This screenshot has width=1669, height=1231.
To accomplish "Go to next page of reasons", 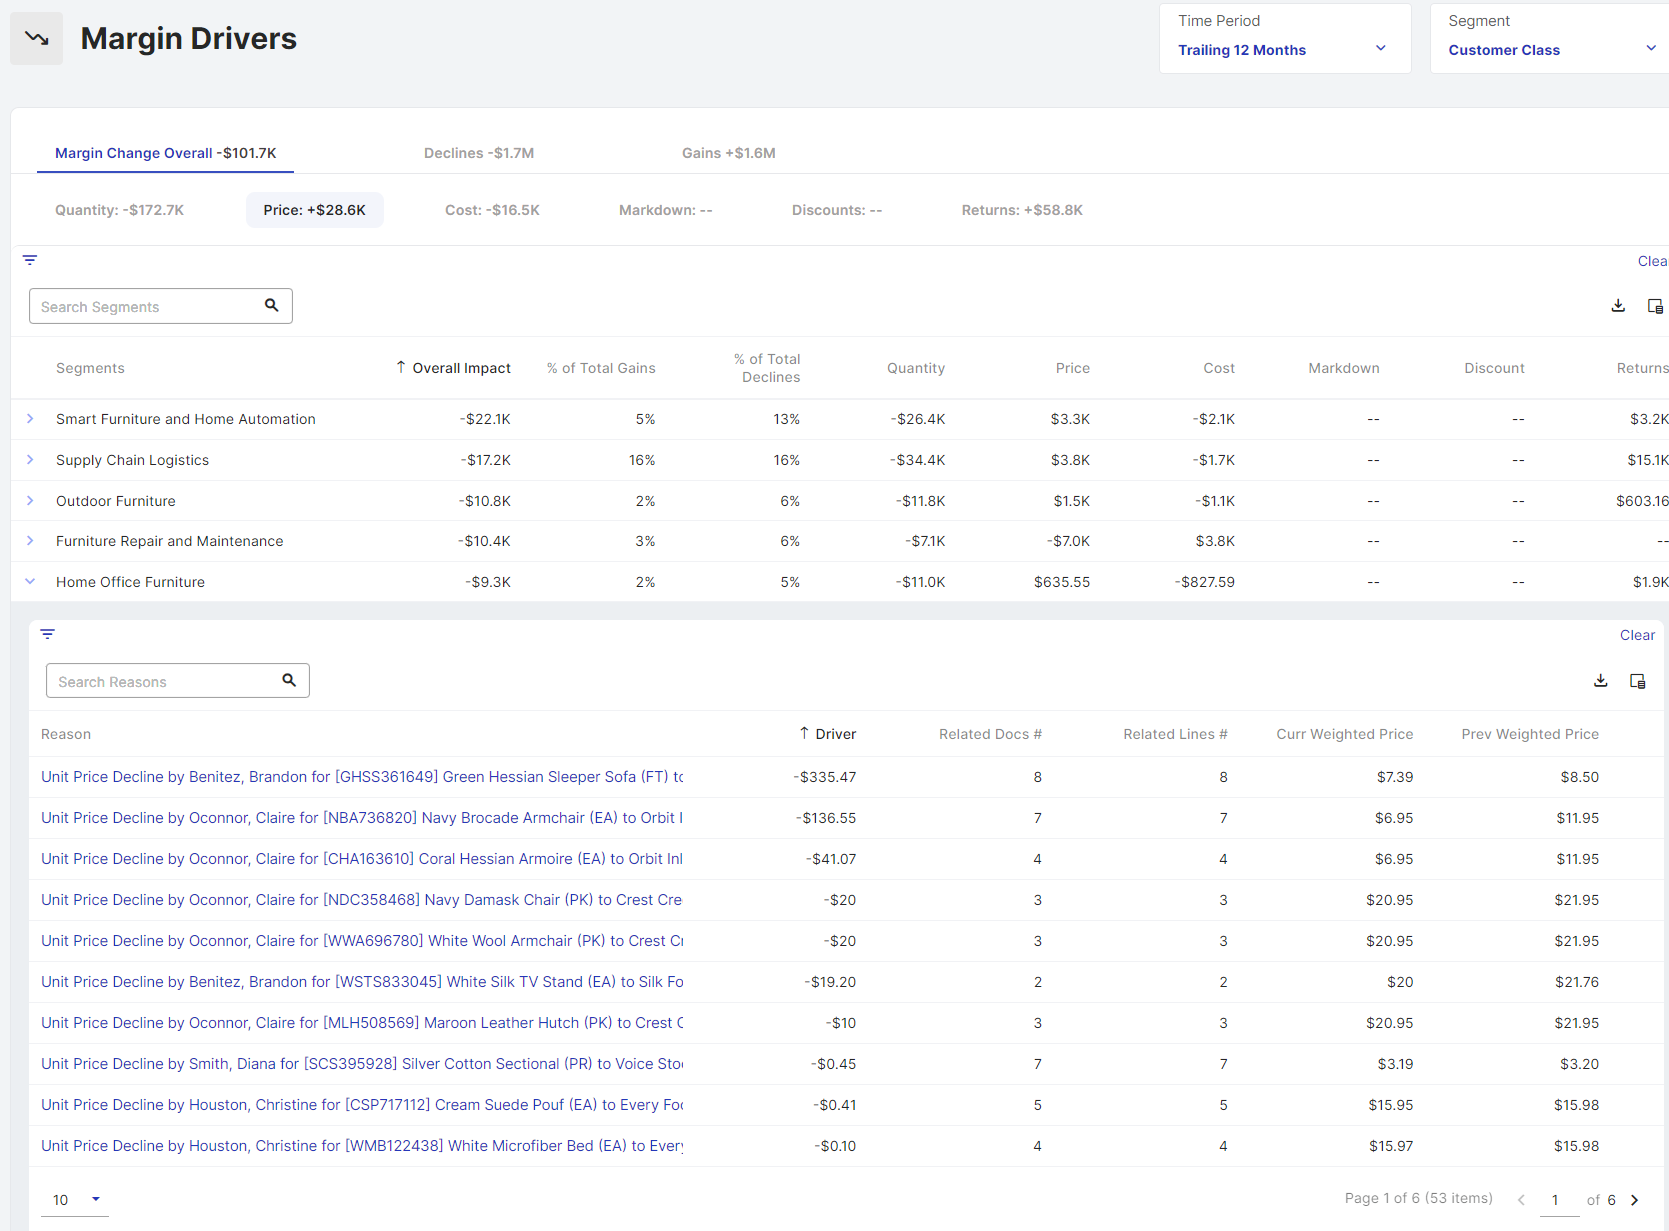I will [1635, 1200].
